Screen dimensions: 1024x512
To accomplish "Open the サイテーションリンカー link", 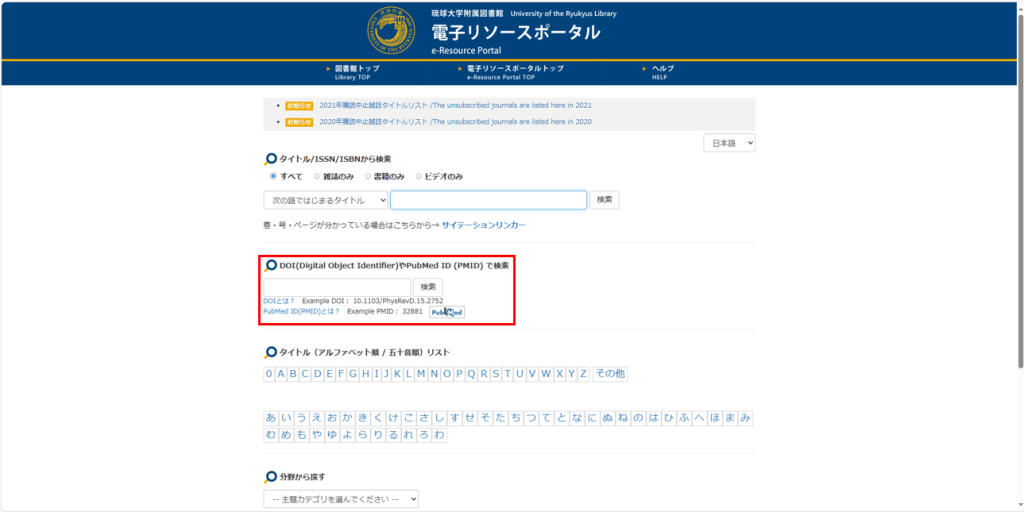I will point(483,225).
